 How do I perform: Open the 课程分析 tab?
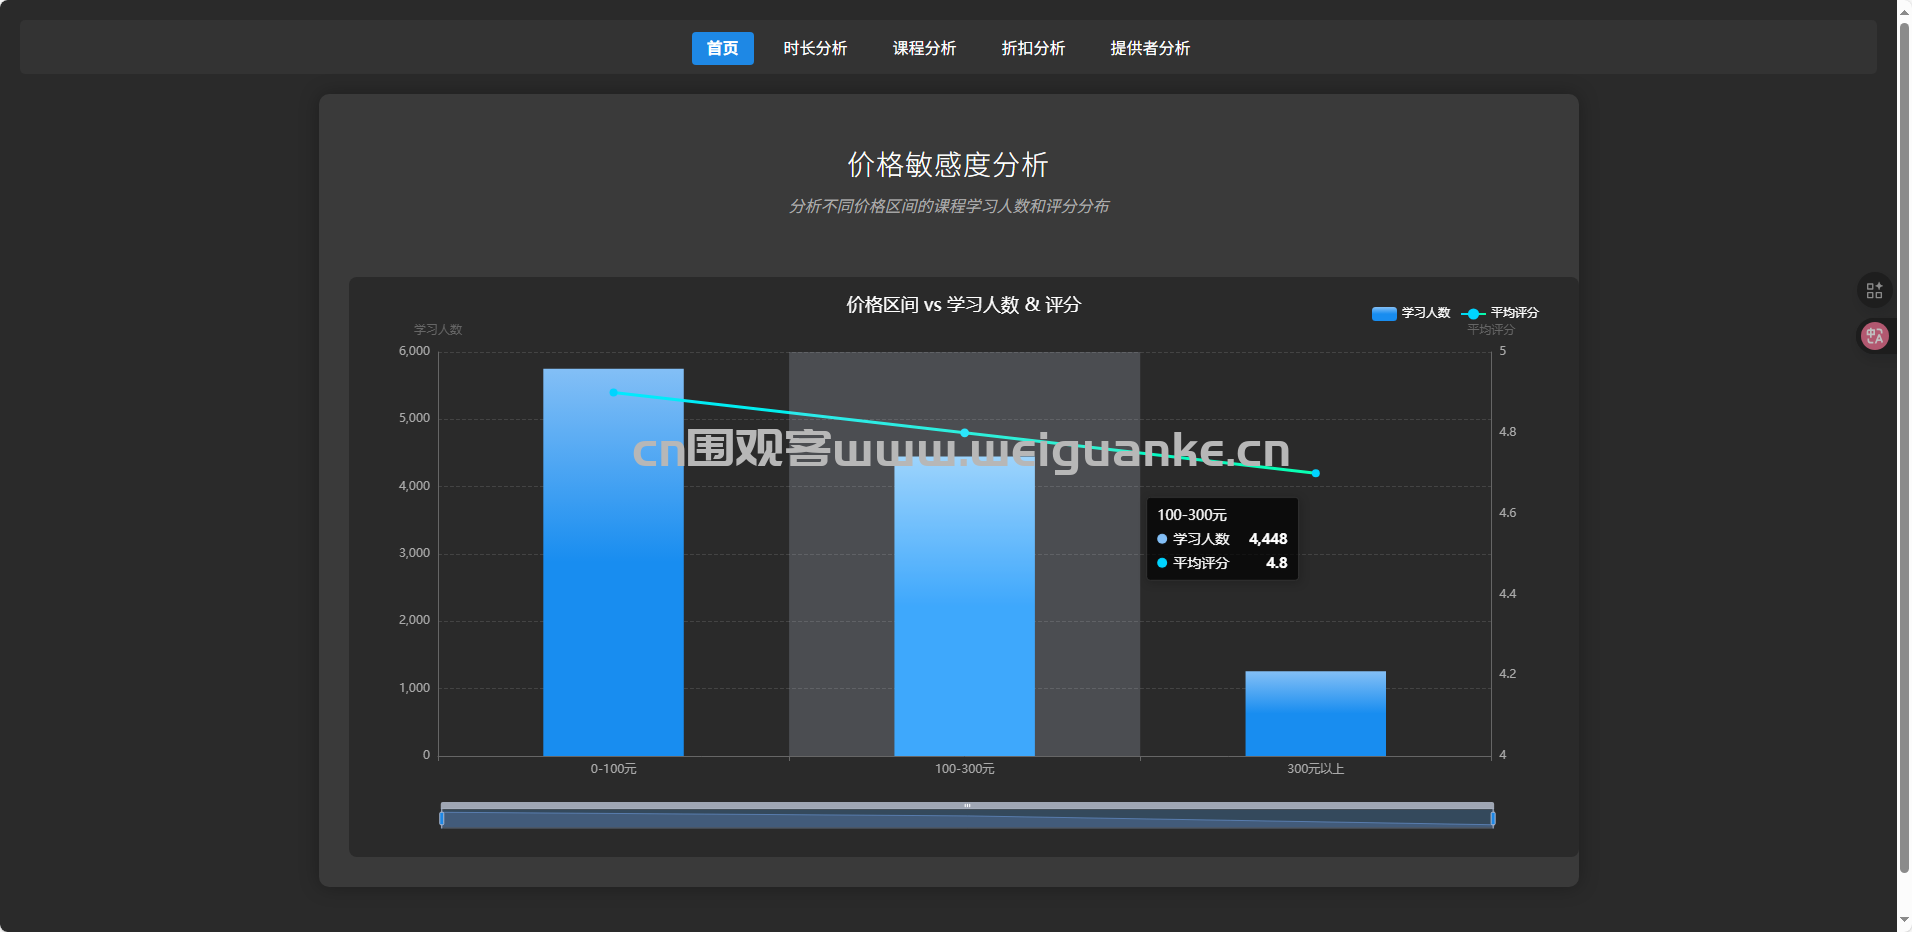pyautogui.click(x=924, y=48)
